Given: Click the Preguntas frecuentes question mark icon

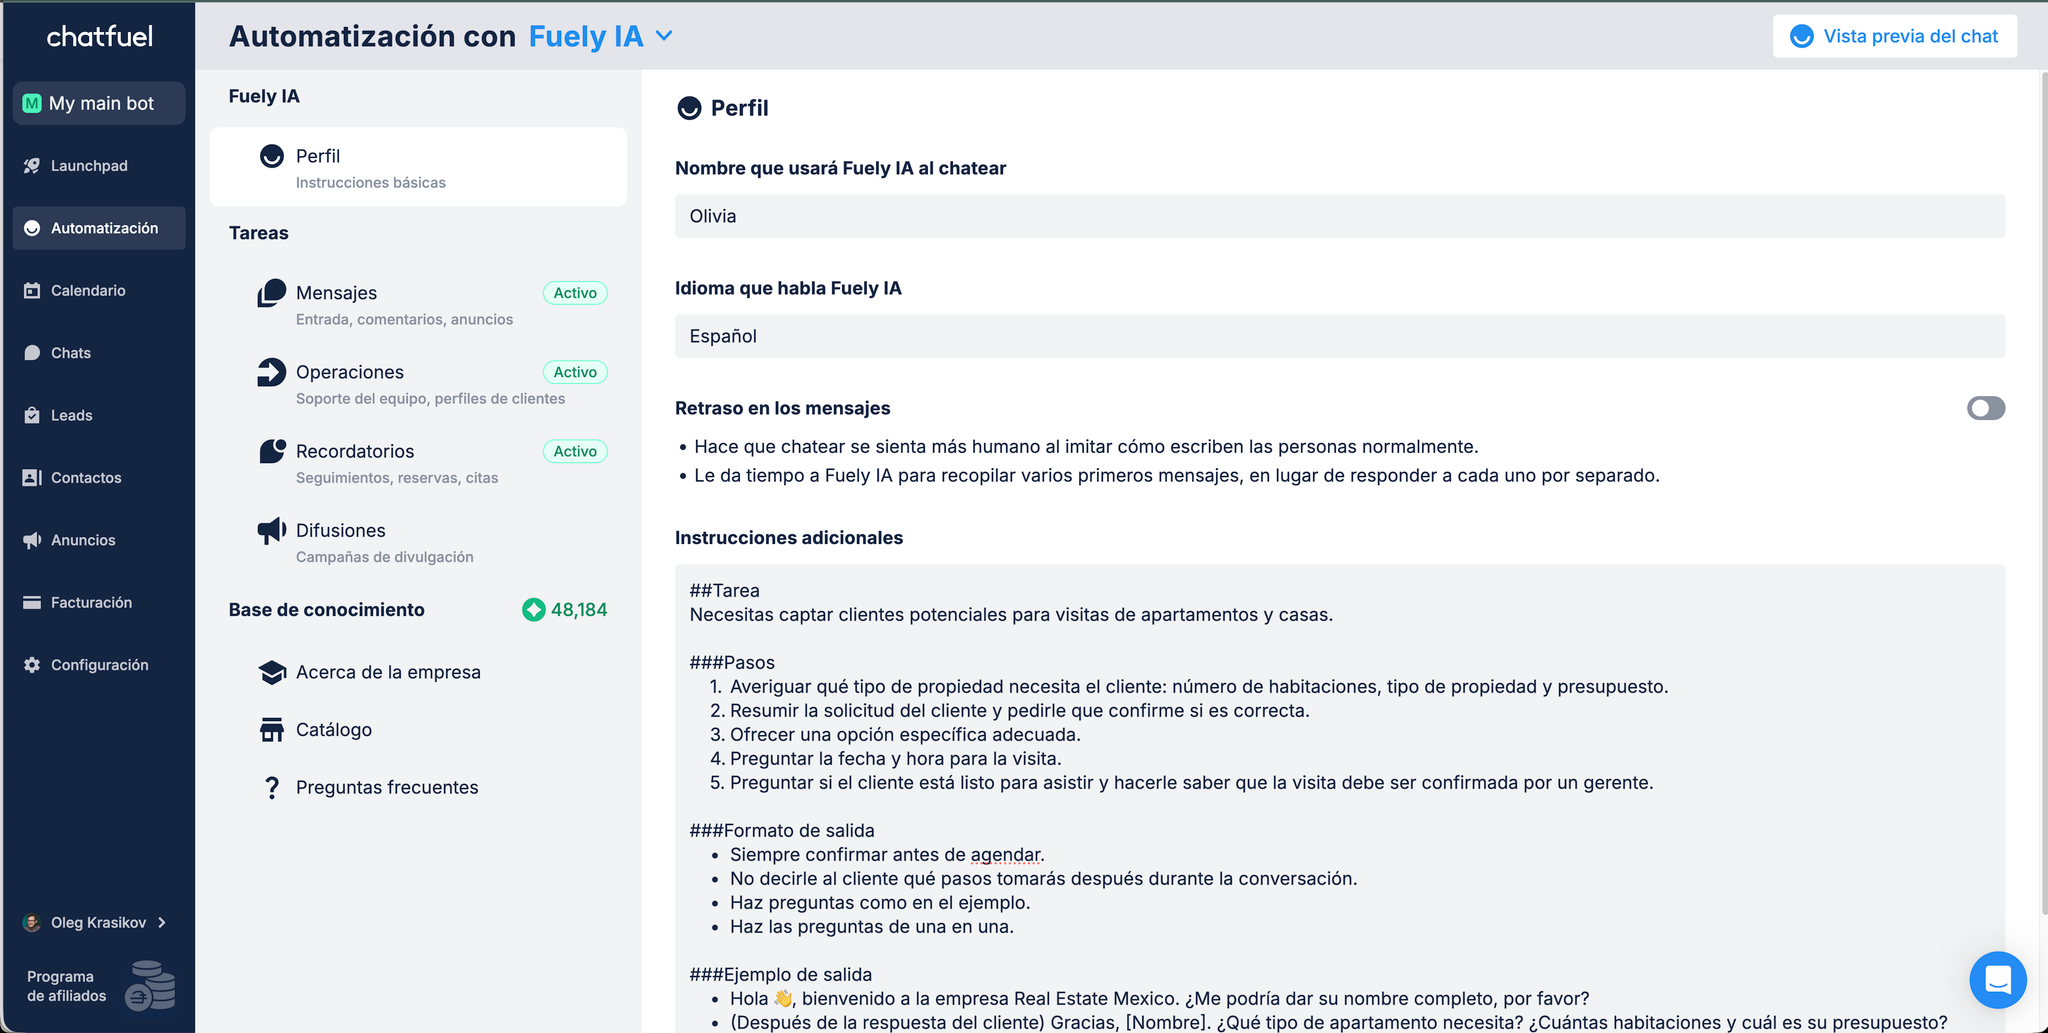Looking at the screenshot, I should tap(271, 788).
